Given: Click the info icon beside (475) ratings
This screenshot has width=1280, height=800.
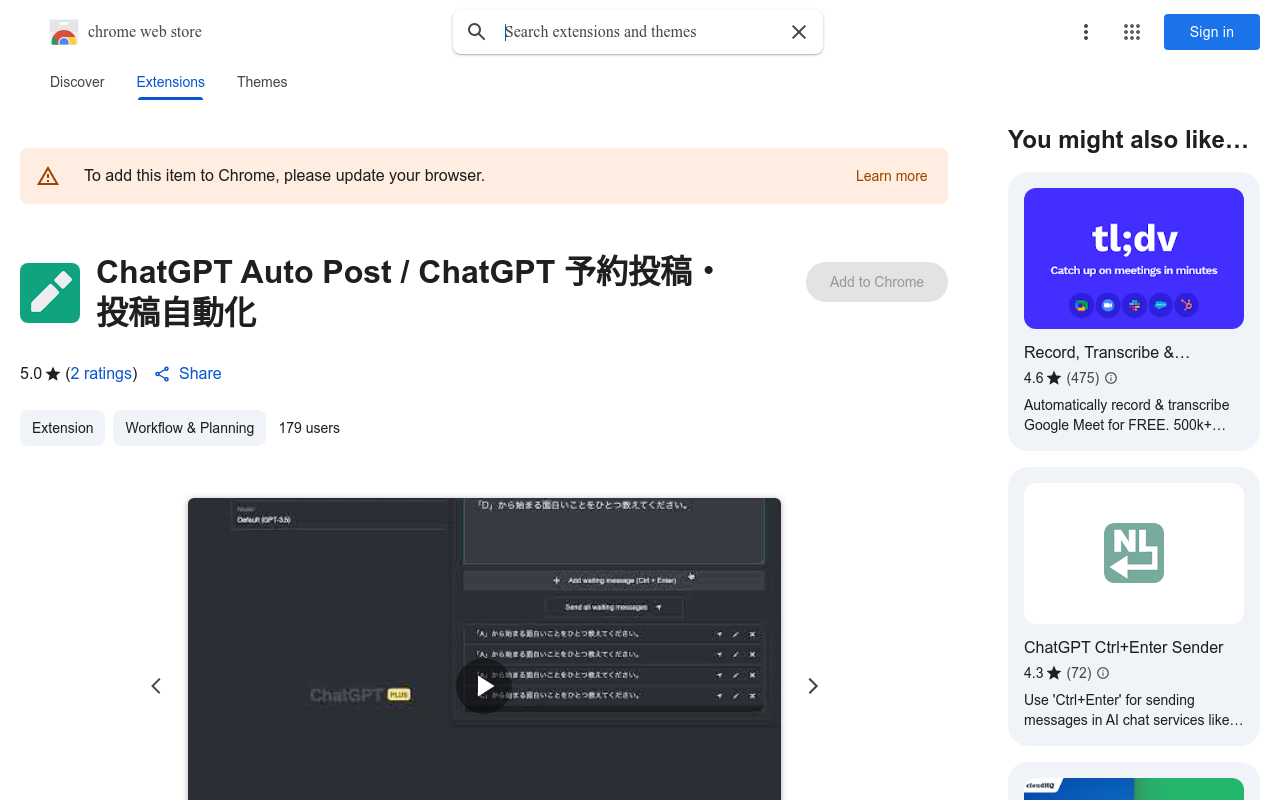Looking at the screenshot, I should coord(1111,378).
